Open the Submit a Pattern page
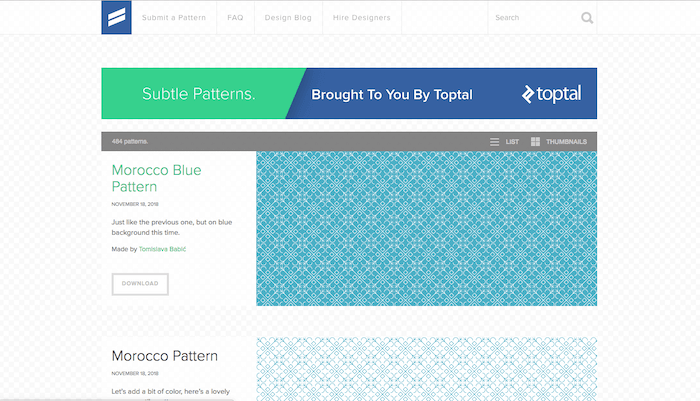The width and height of the screenshot is (700, 401). 174,18
